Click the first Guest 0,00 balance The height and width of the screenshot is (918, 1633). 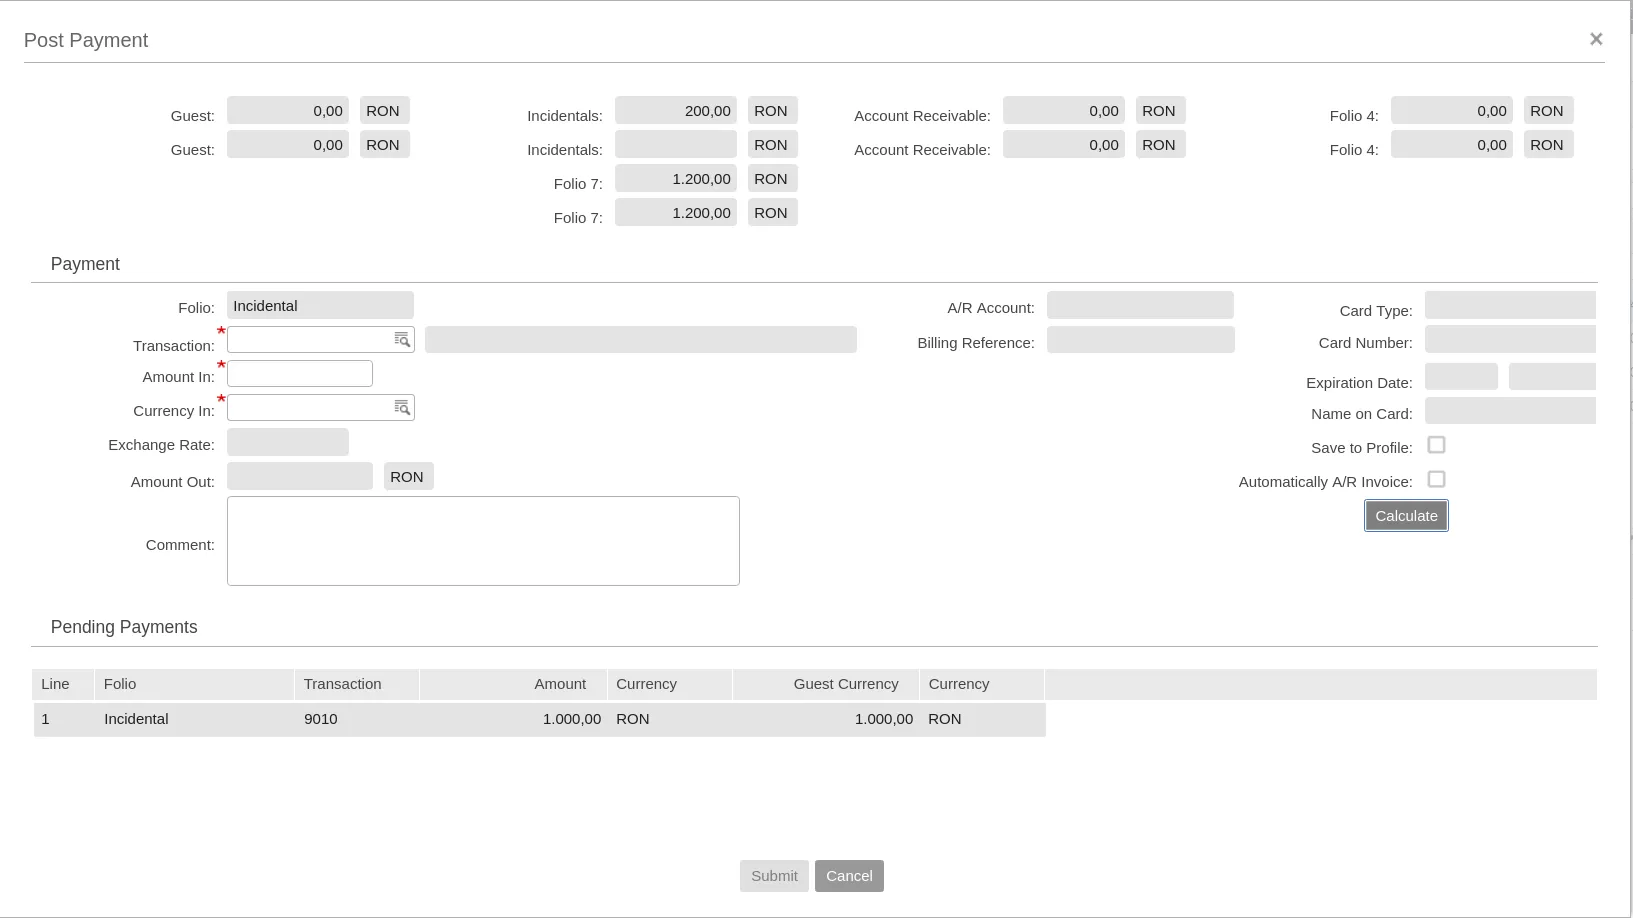(x=288, y=110)
